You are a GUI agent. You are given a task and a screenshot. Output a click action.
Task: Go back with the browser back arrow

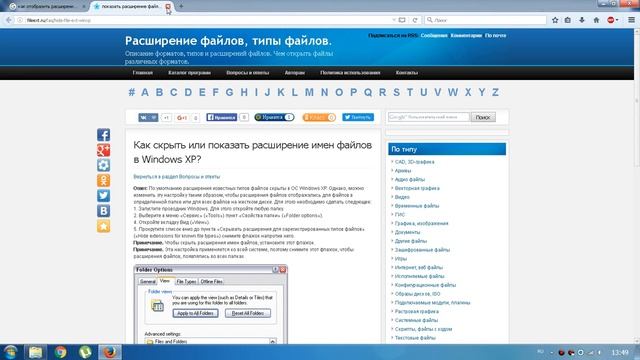(x=9, y=20)
